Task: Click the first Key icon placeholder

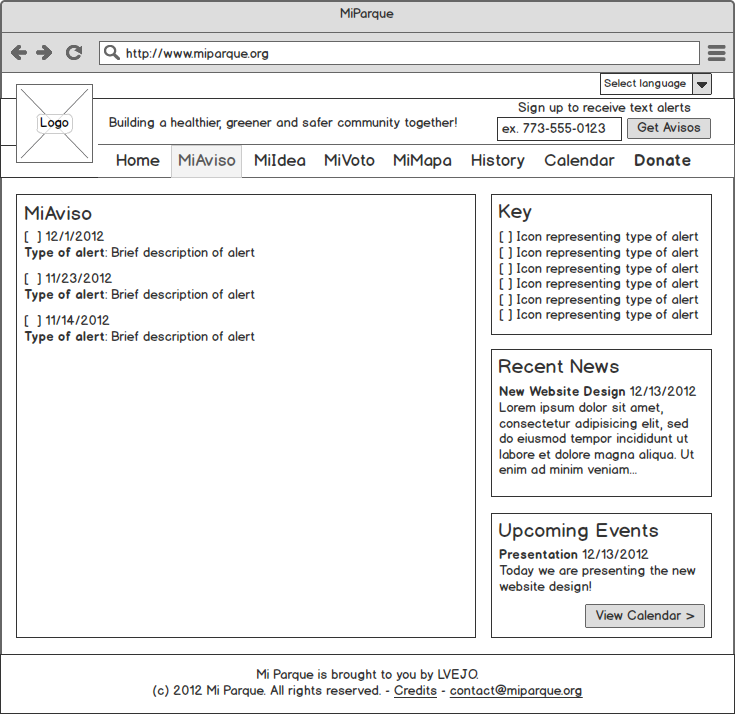Action: (506, 237)
